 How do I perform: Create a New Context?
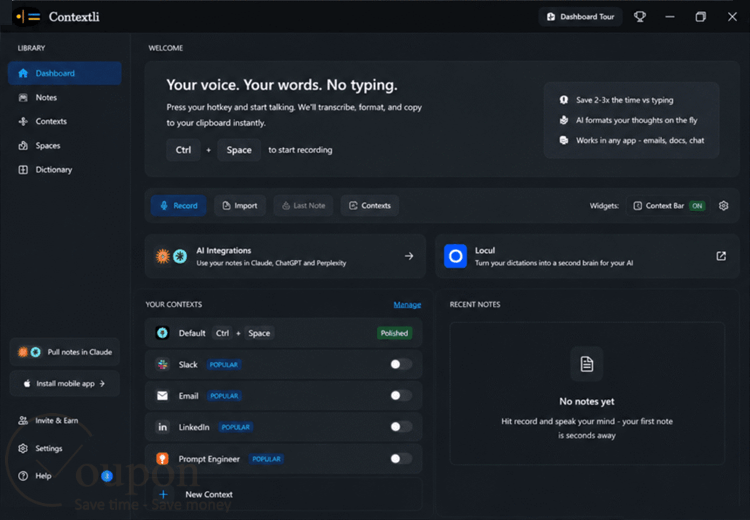(284, 495)
